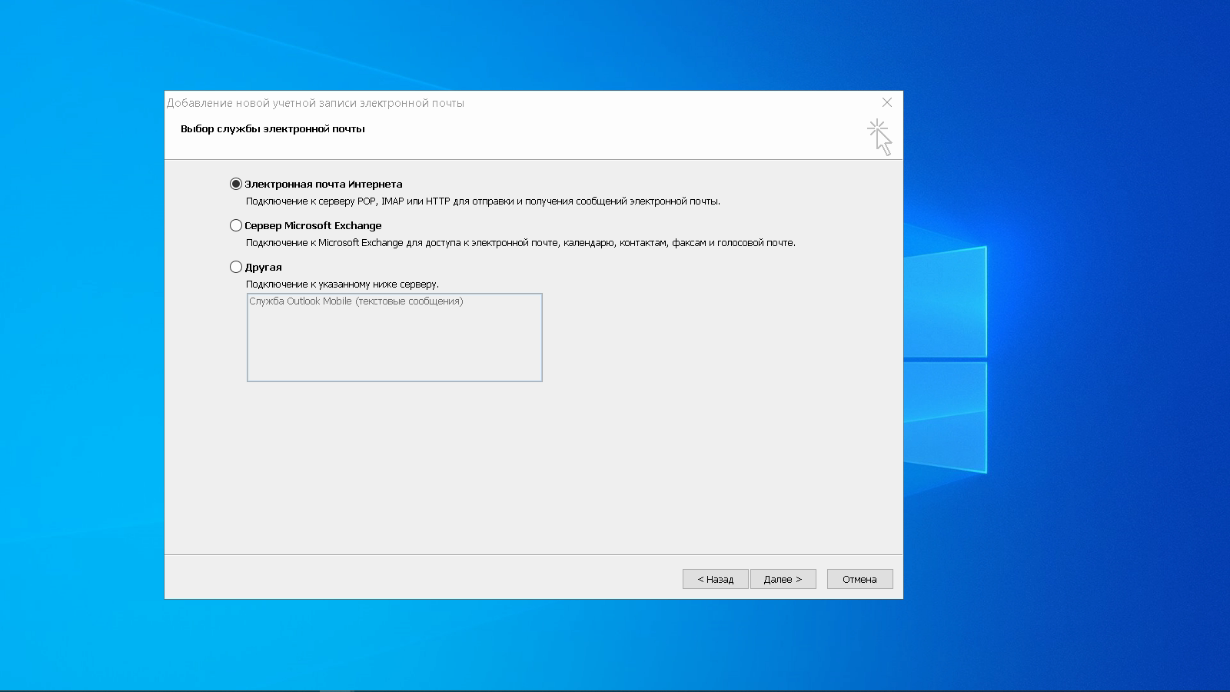1230x692 pixels.
Task: Click the Выбор службы электронной почты heading
Action: click(x=272, y=129)
